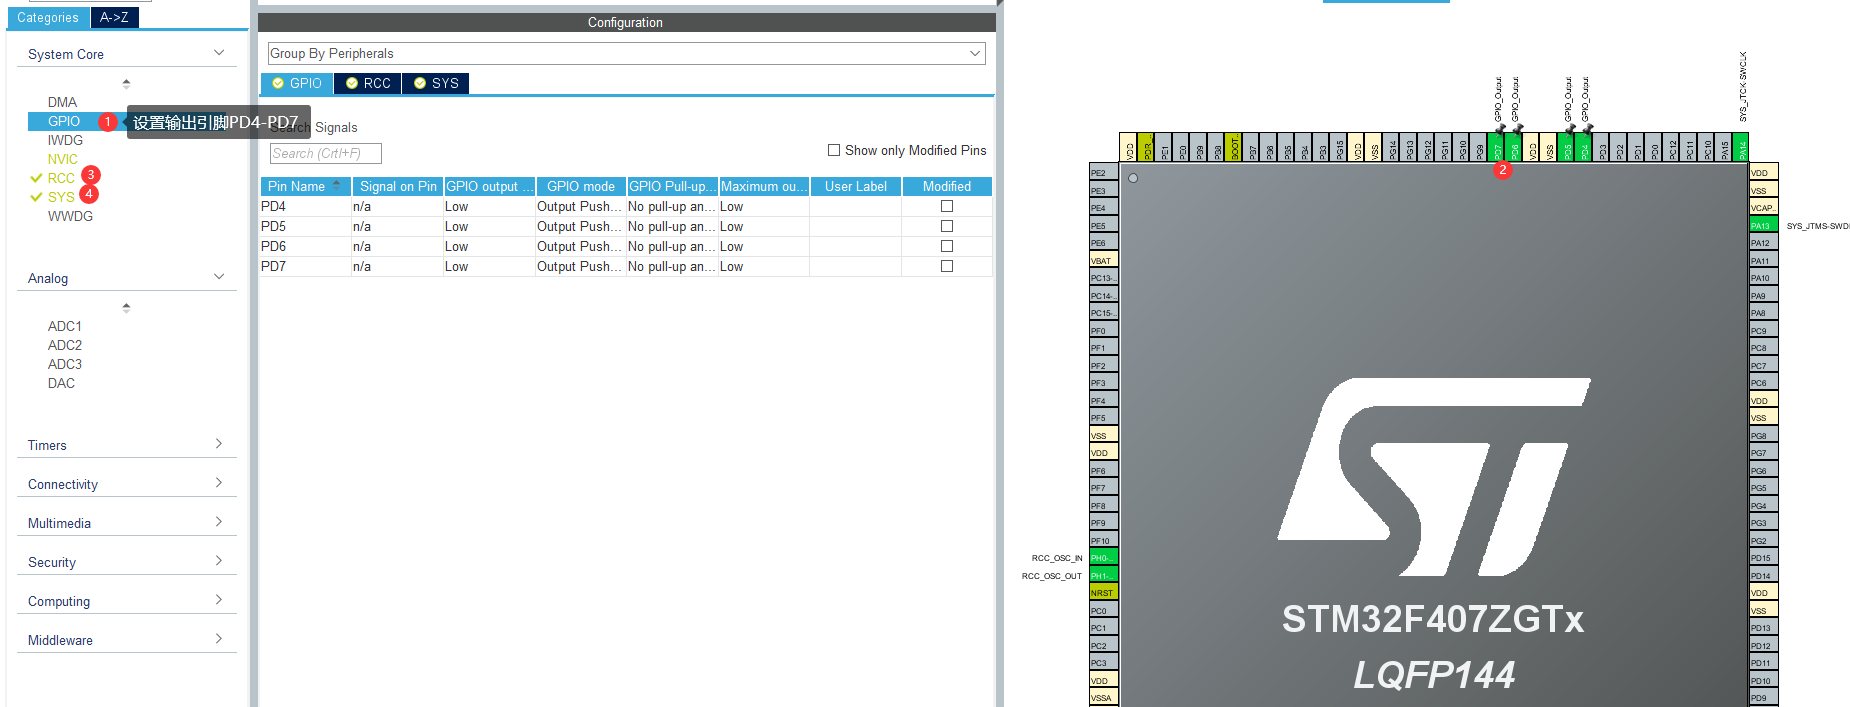Open the Group By Peripherals dropdown
This screenshot has height=707, width=1850.
pyautogui.click(x=626, y=53)
